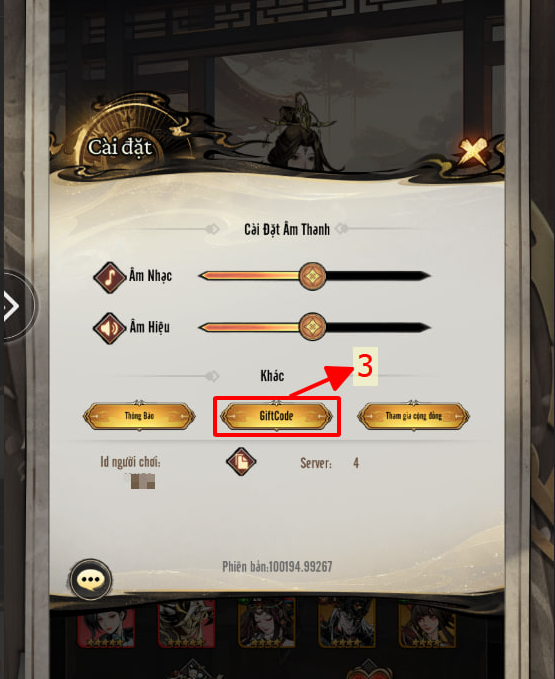
Task: Open the GiftCode button
Action: click(x=277, y=416)
